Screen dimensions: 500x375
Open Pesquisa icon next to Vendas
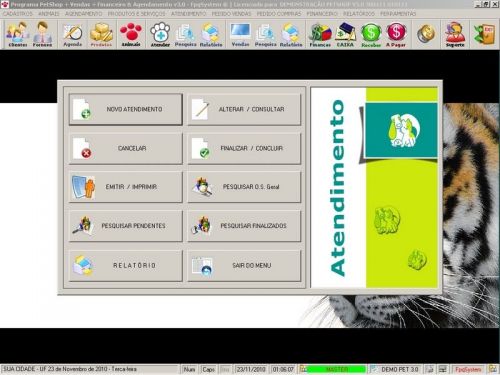click(x=266, y=34)
